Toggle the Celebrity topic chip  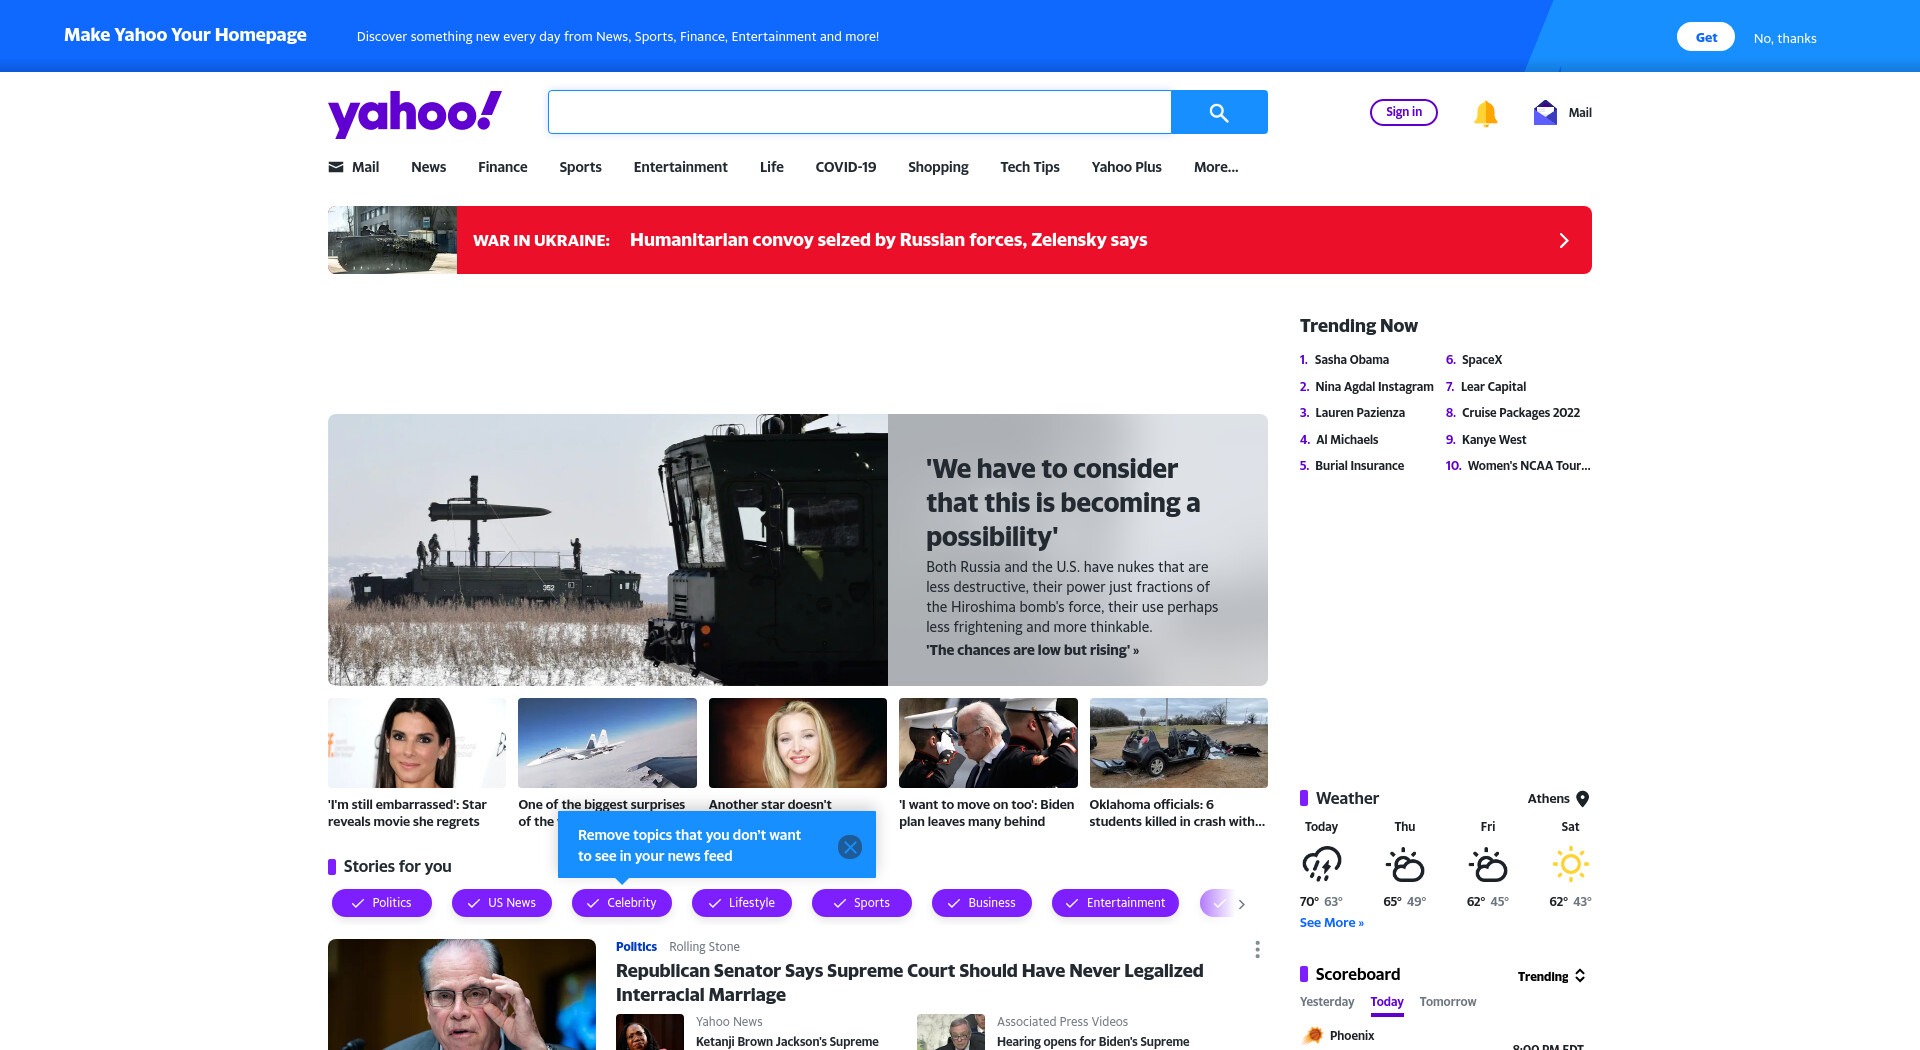click(622, 903)
